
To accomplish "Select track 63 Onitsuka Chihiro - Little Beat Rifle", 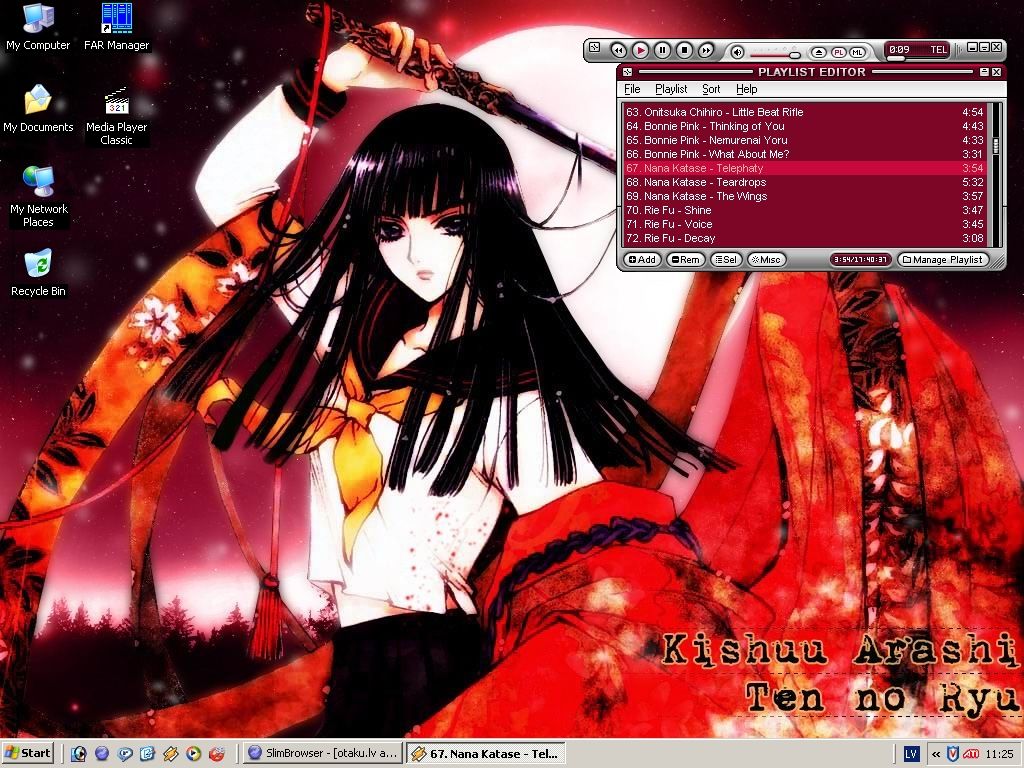I will tap(805, 112).
